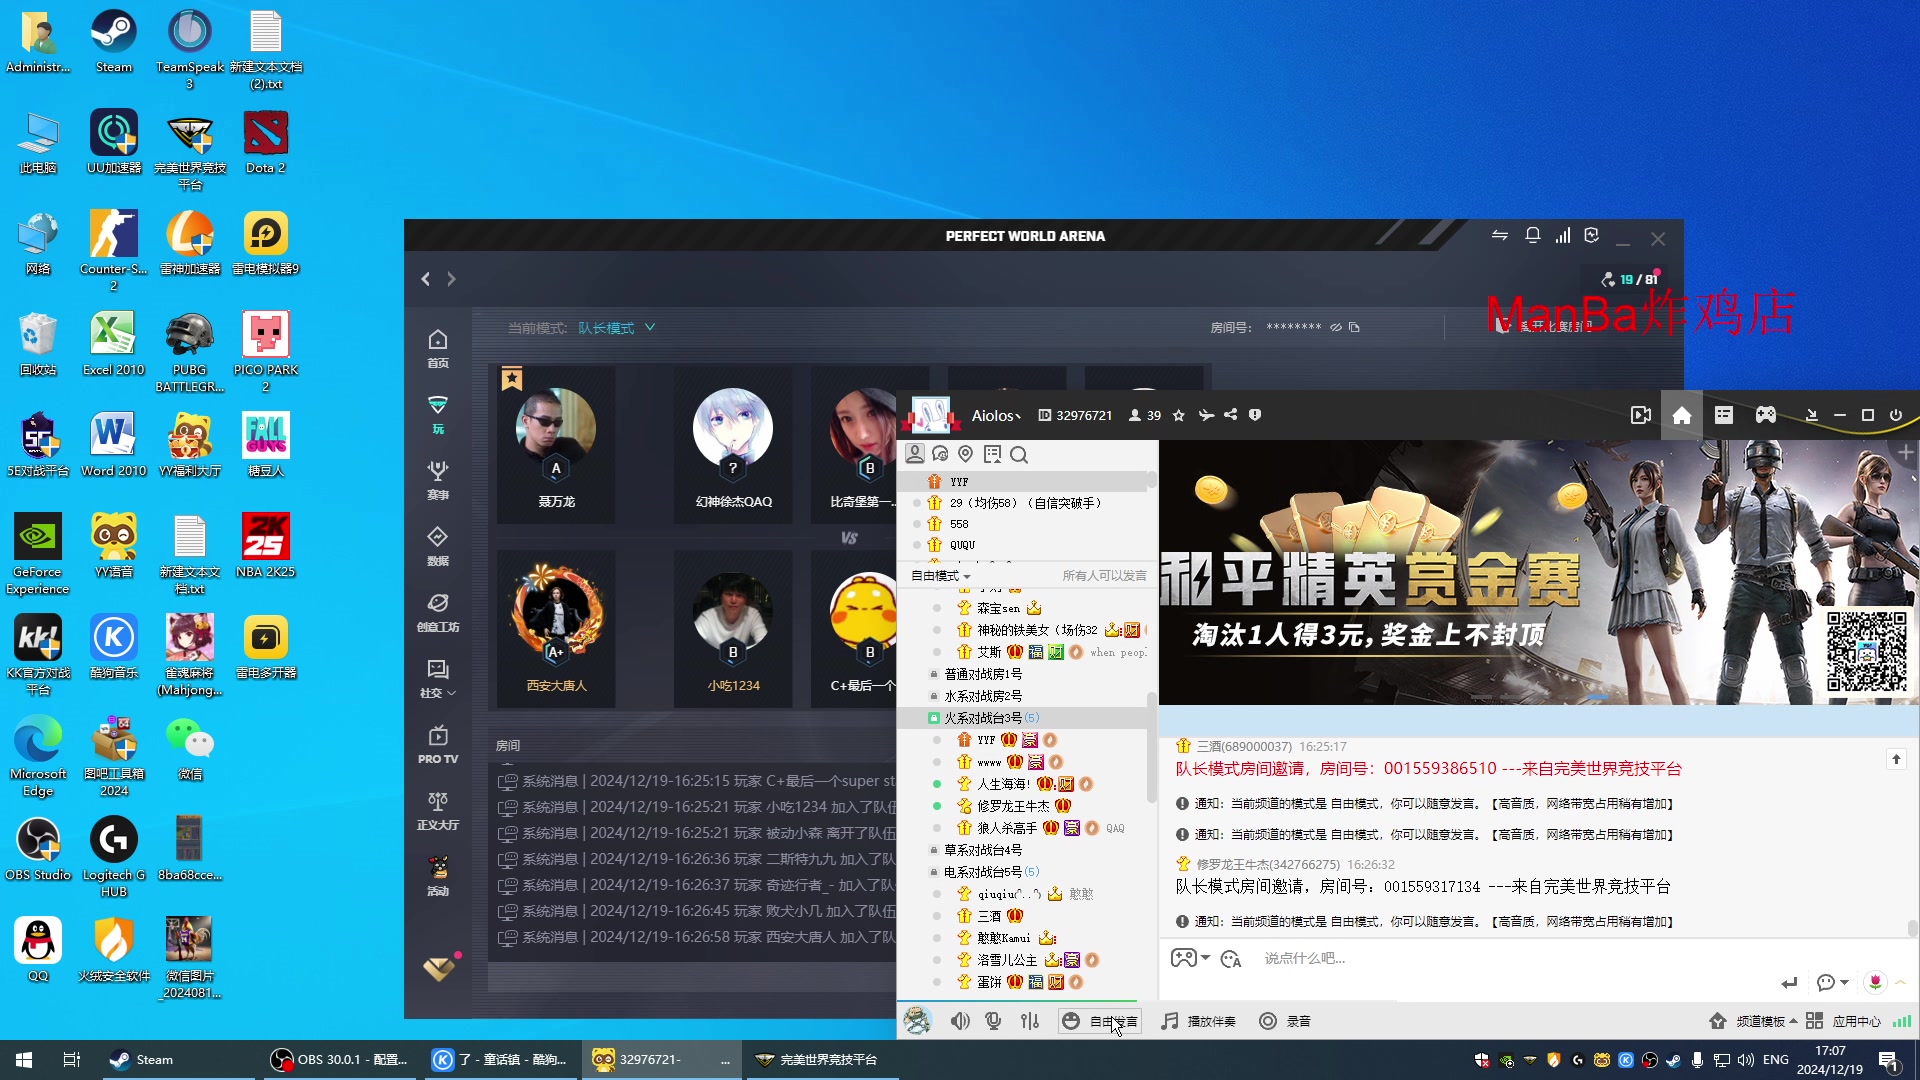This screenshot has width=1920, height=1080.
Task: Click the 19 / 81 friends counter in Arena
Action: pos(1630,279)
